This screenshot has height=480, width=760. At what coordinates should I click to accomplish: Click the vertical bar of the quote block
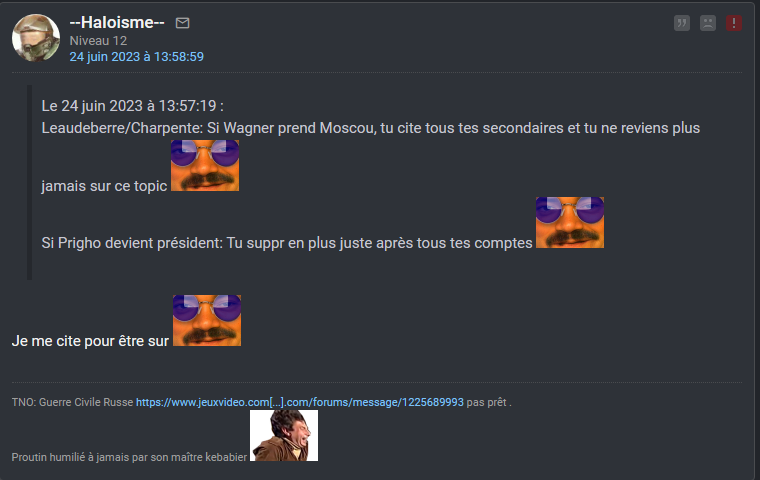(30, 182)
